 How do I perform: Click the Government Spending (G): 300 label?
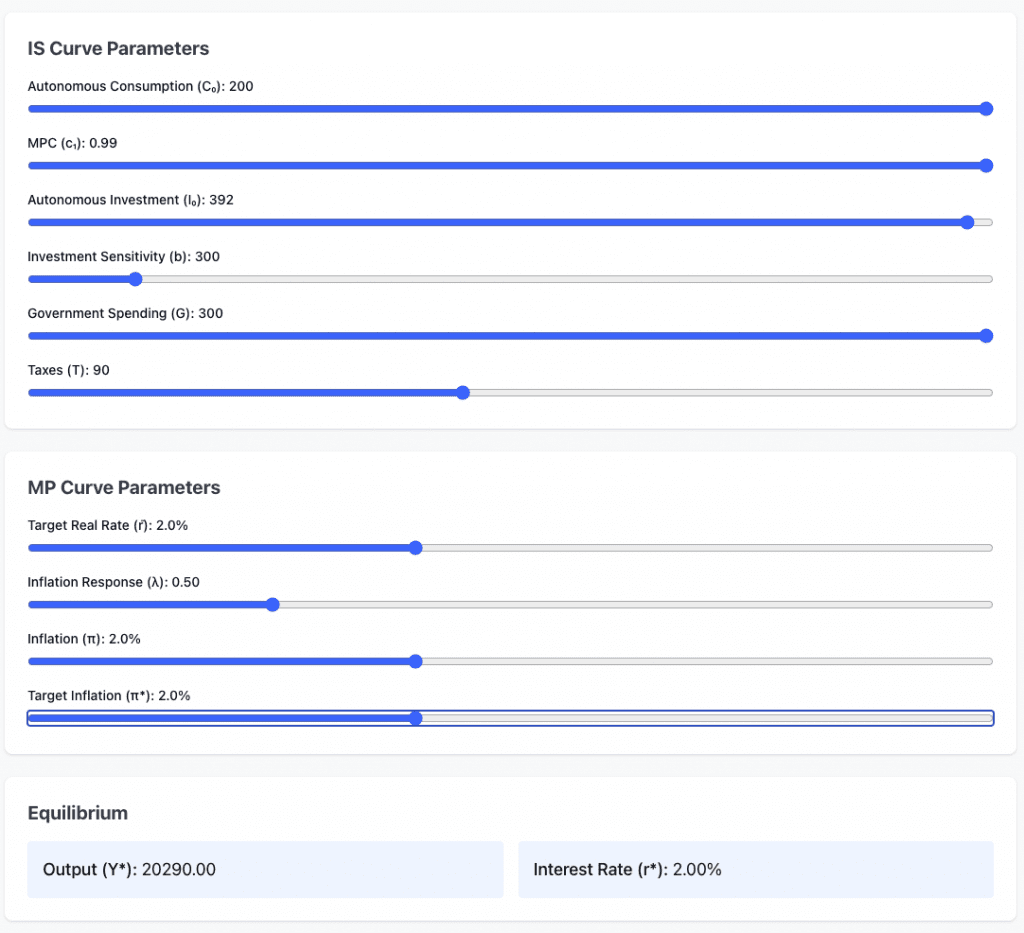pos(125,313)
